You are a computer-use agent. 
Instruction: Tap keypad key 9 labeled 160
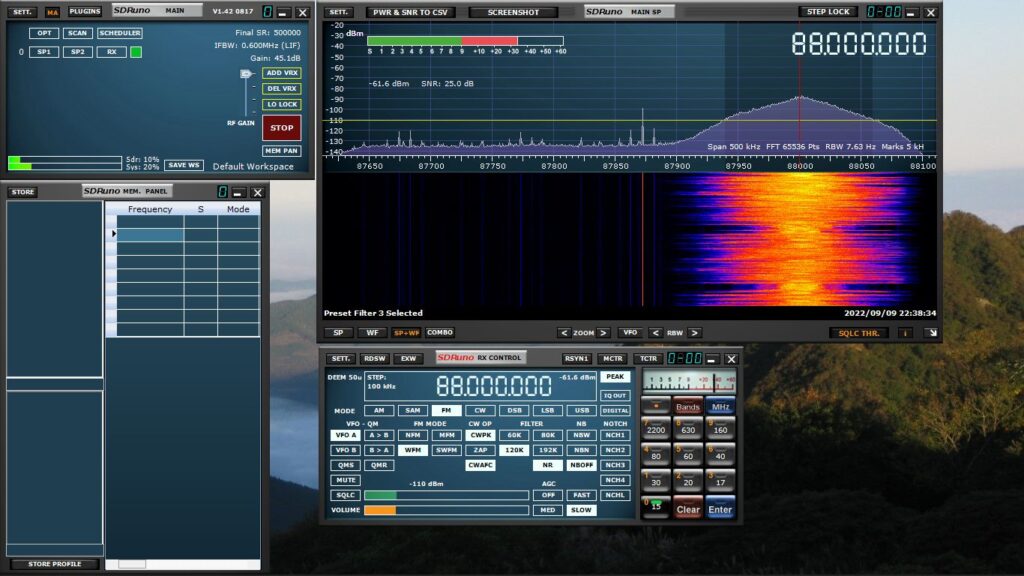[x=720, y=428]
